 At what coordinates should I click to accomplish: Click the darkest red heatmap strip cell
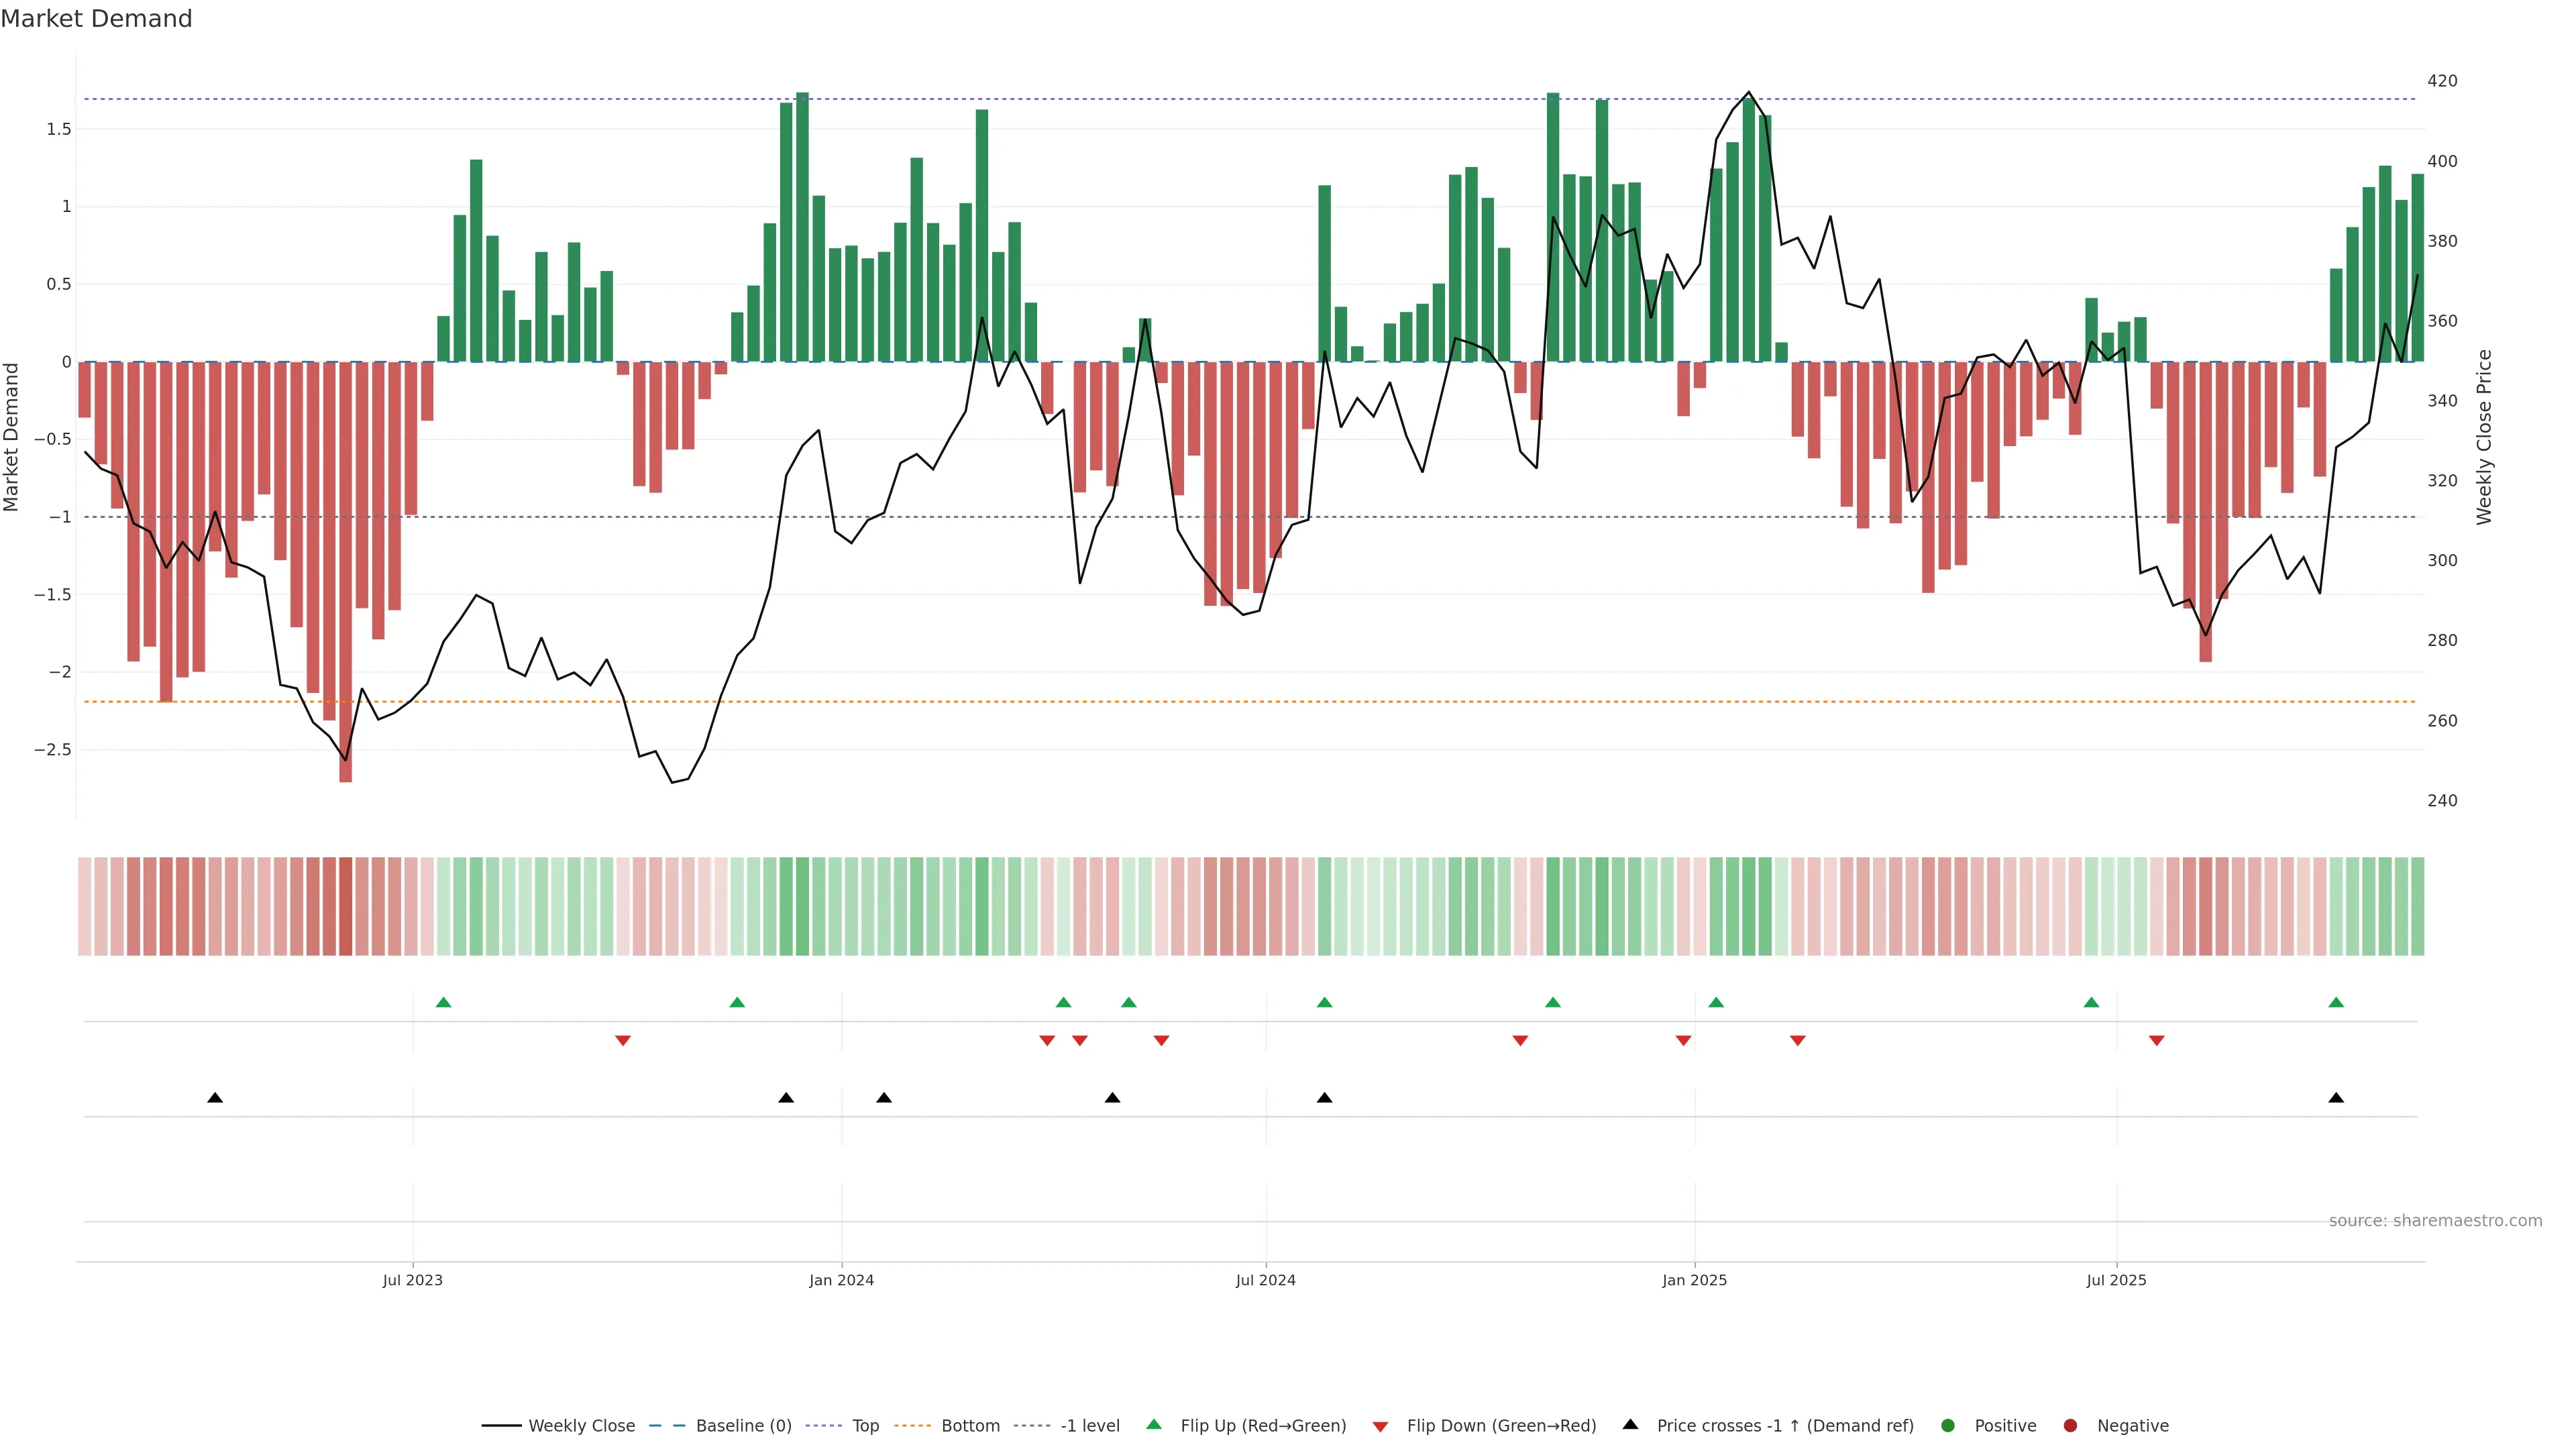click(345, 906)
